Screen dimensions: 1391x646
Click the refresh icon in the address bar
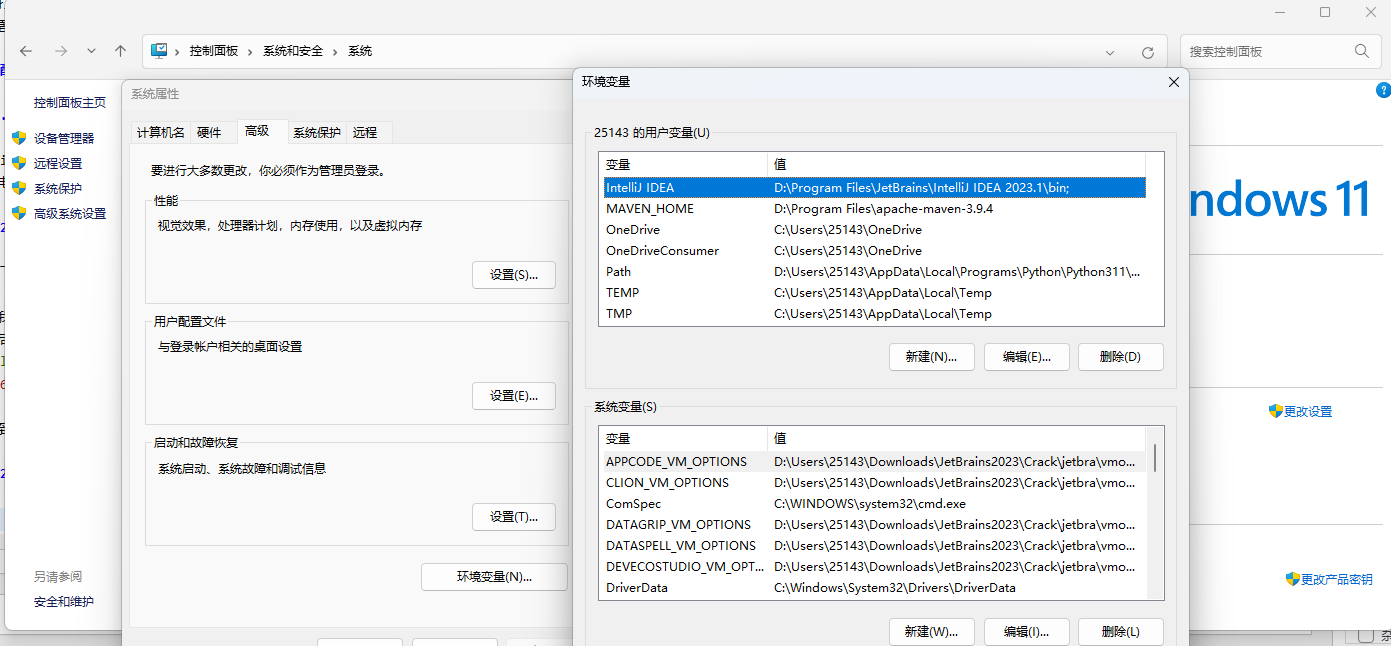click(x=1147, y=51)
